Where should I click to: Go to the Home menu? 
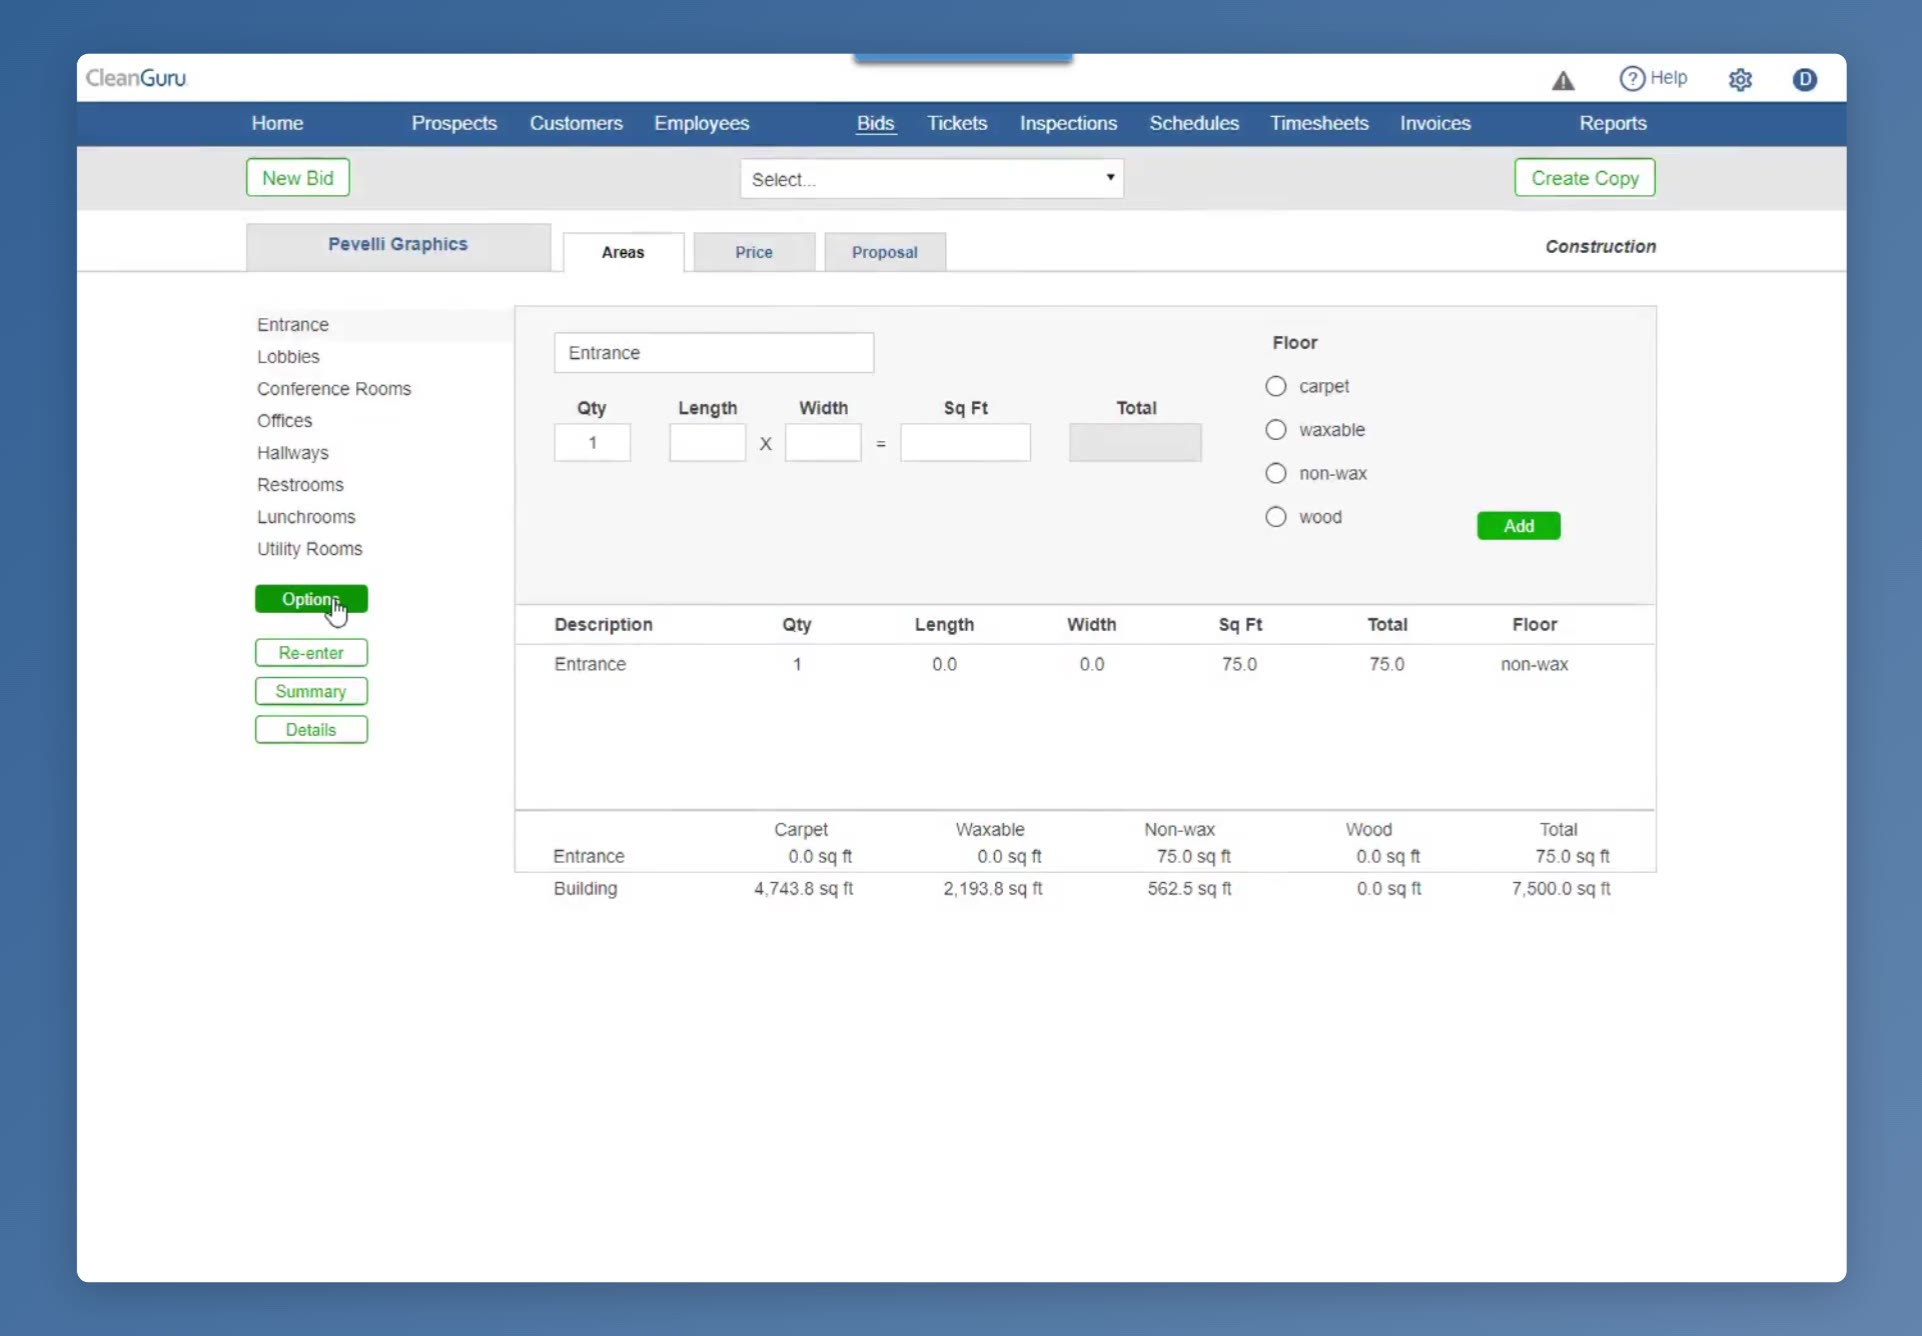click(x=277, y=123)
